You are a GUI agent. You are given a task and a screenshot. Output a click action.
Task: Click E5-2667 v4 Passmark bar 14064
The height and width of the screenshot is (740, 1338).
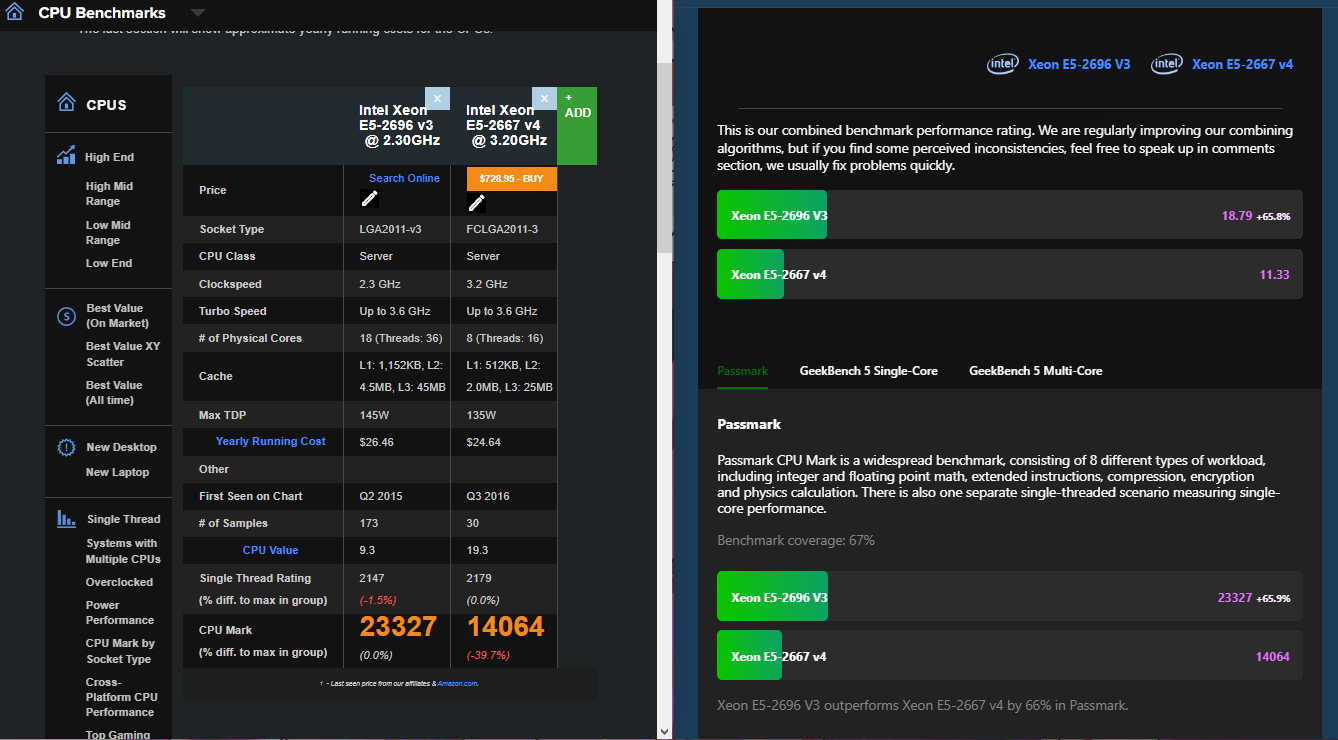(1010, 656)
